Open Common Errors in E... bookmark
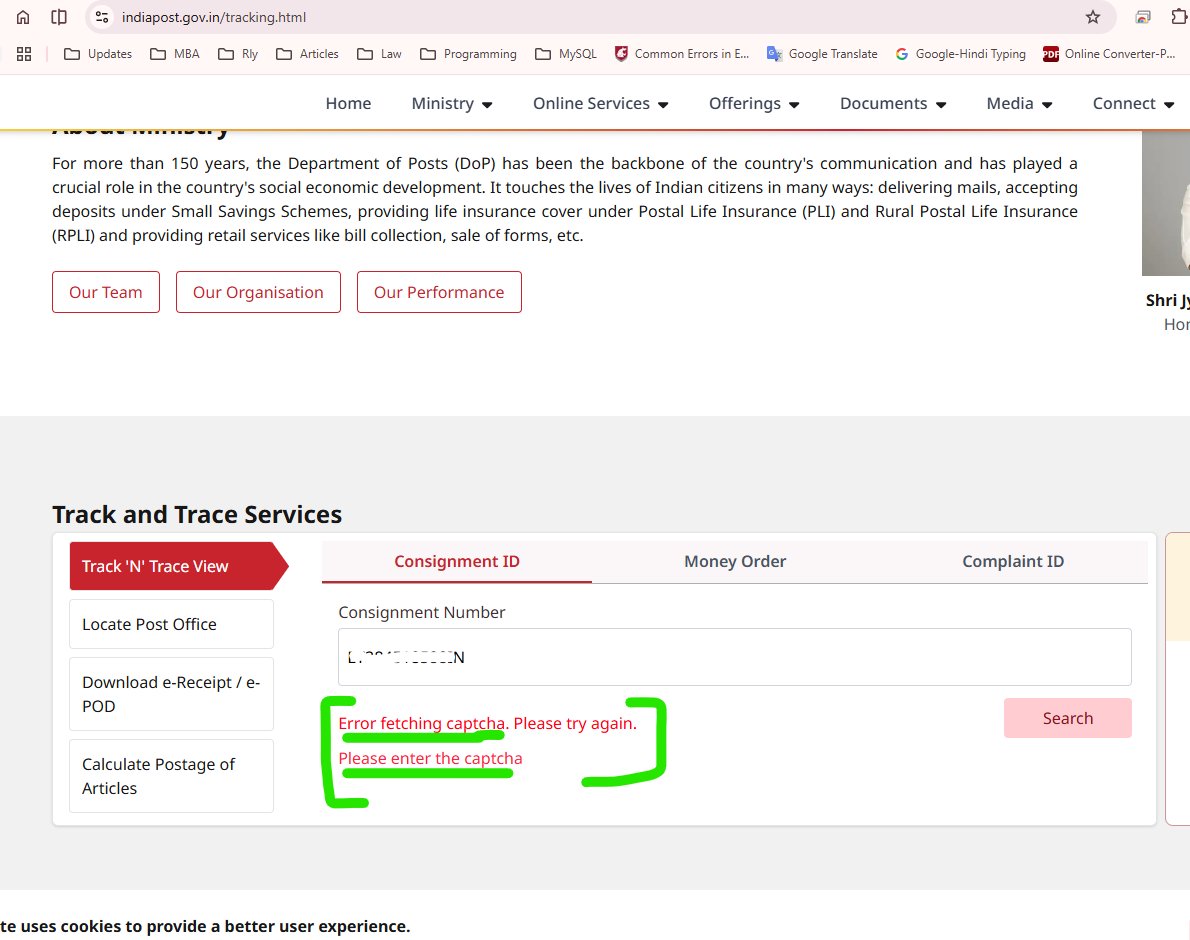The height and width of the screenshot is (940, 1190). 682,54
